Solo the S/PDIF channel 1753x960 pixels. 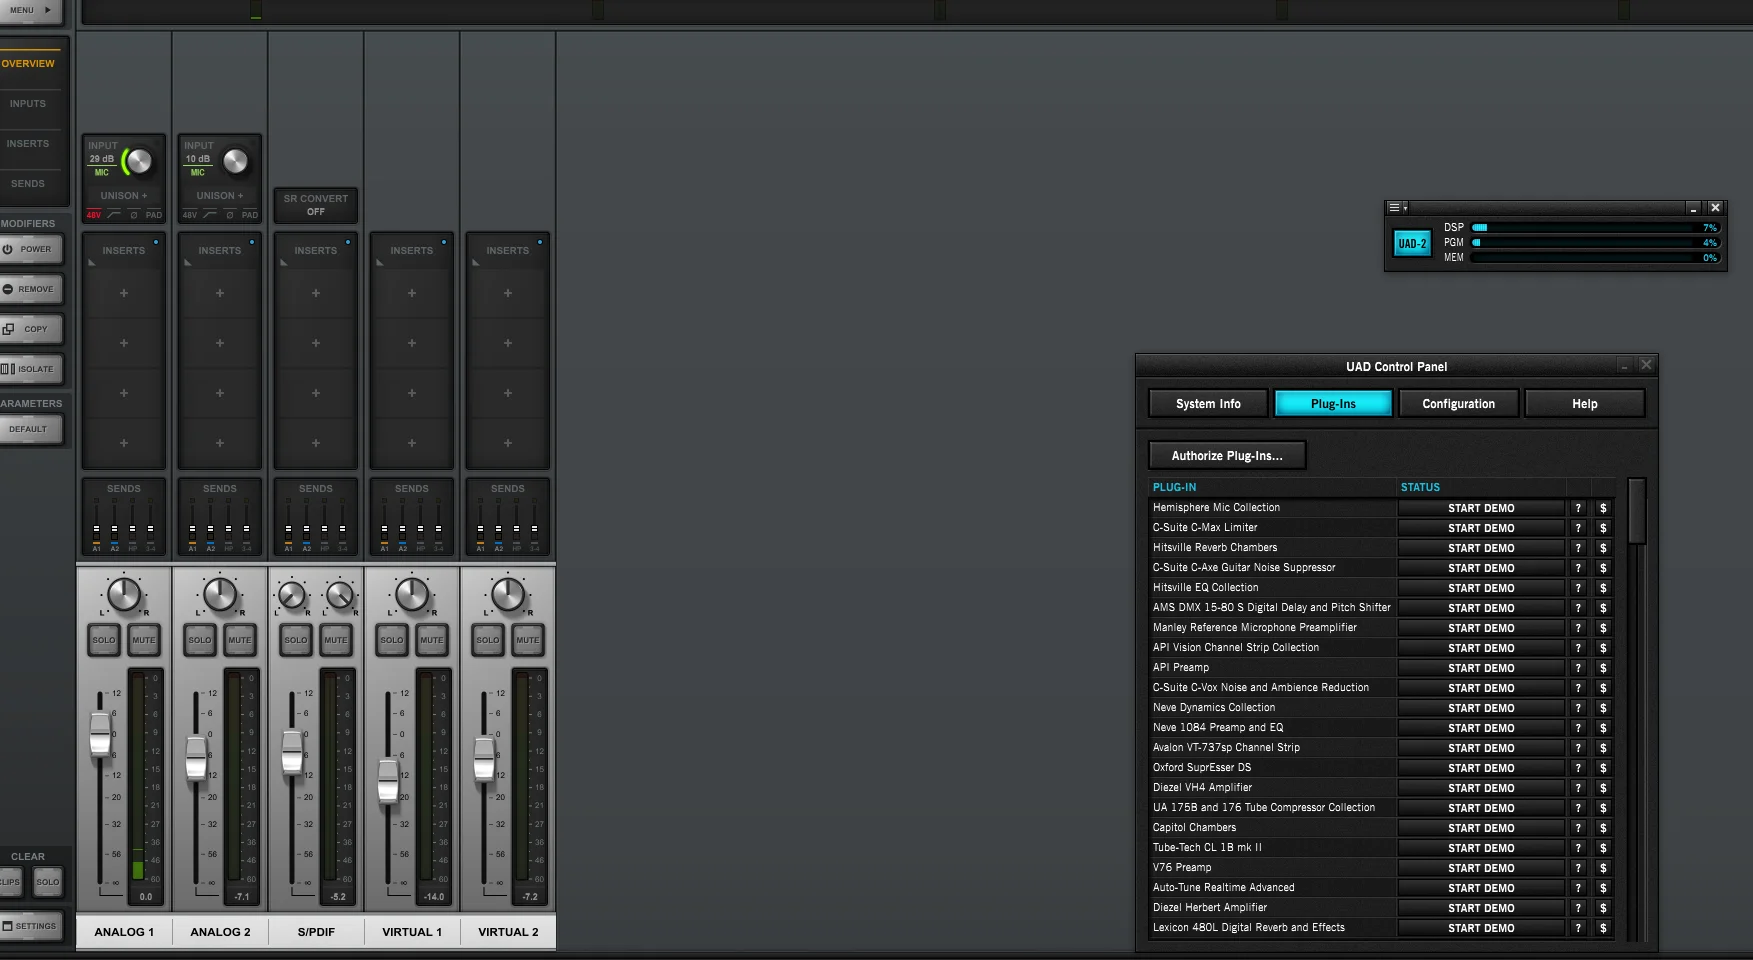pyautogui.click(x=296, y=640)
